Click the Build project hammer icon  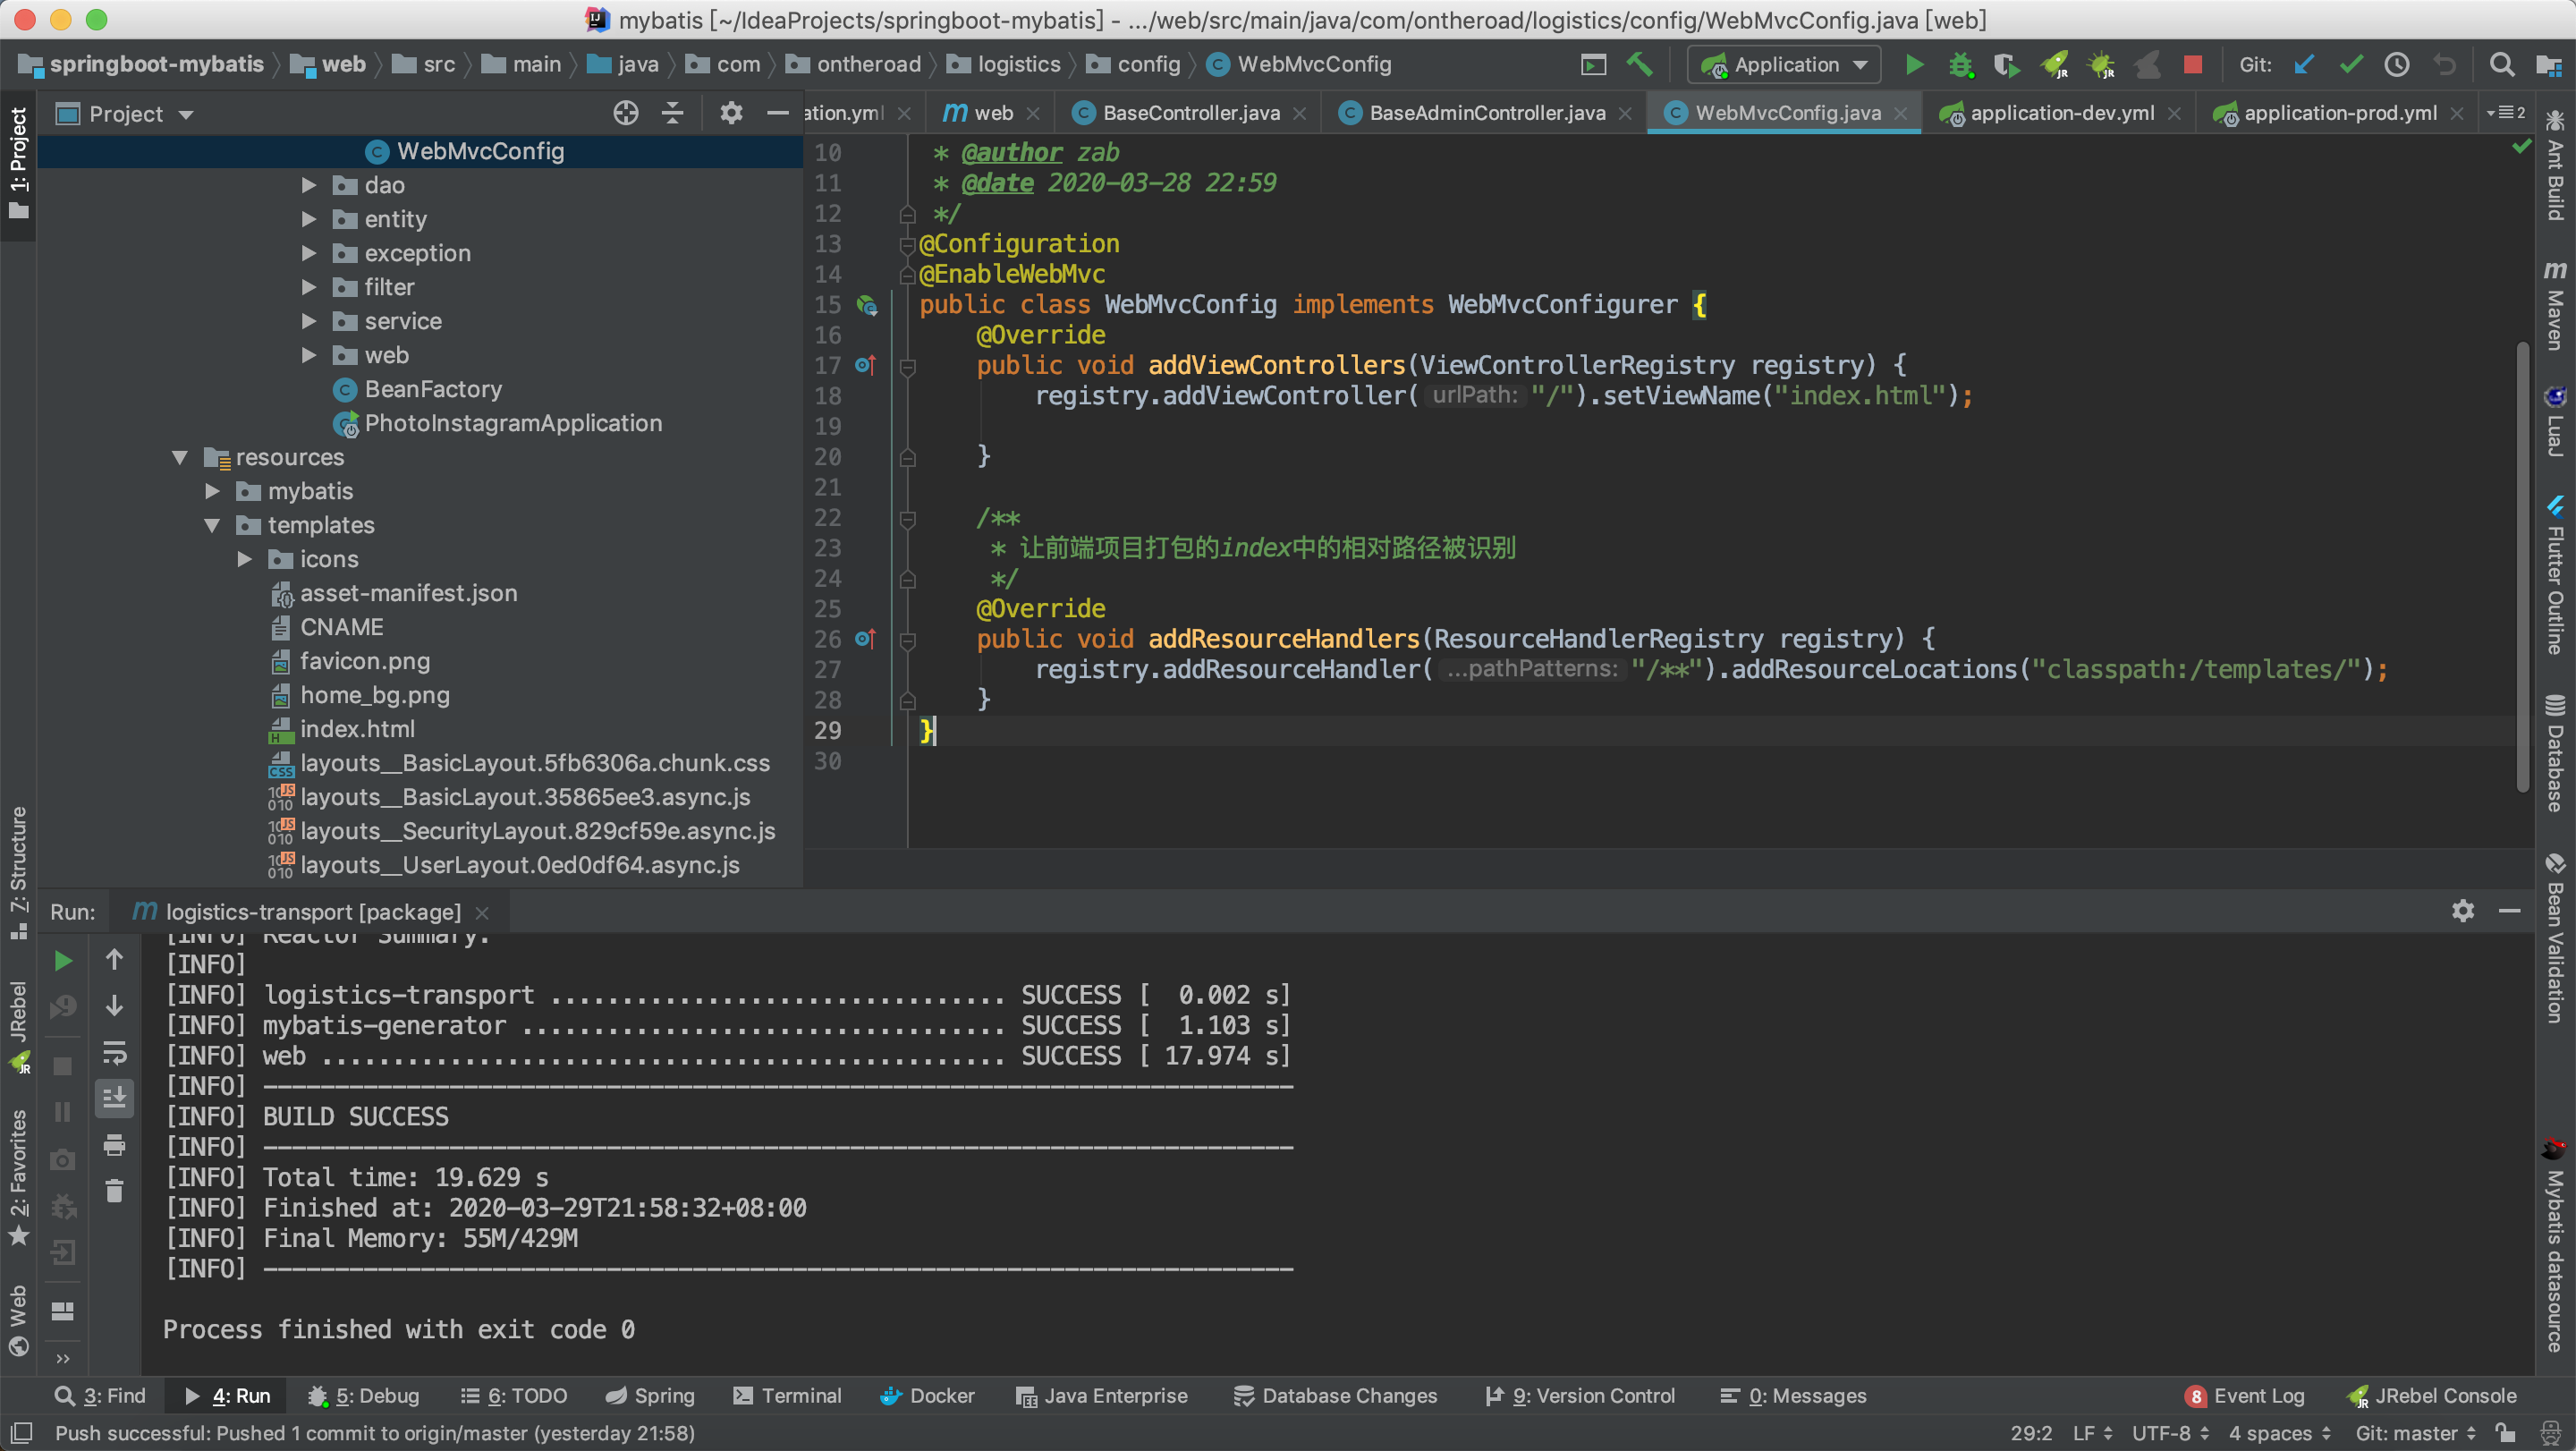1639,65
